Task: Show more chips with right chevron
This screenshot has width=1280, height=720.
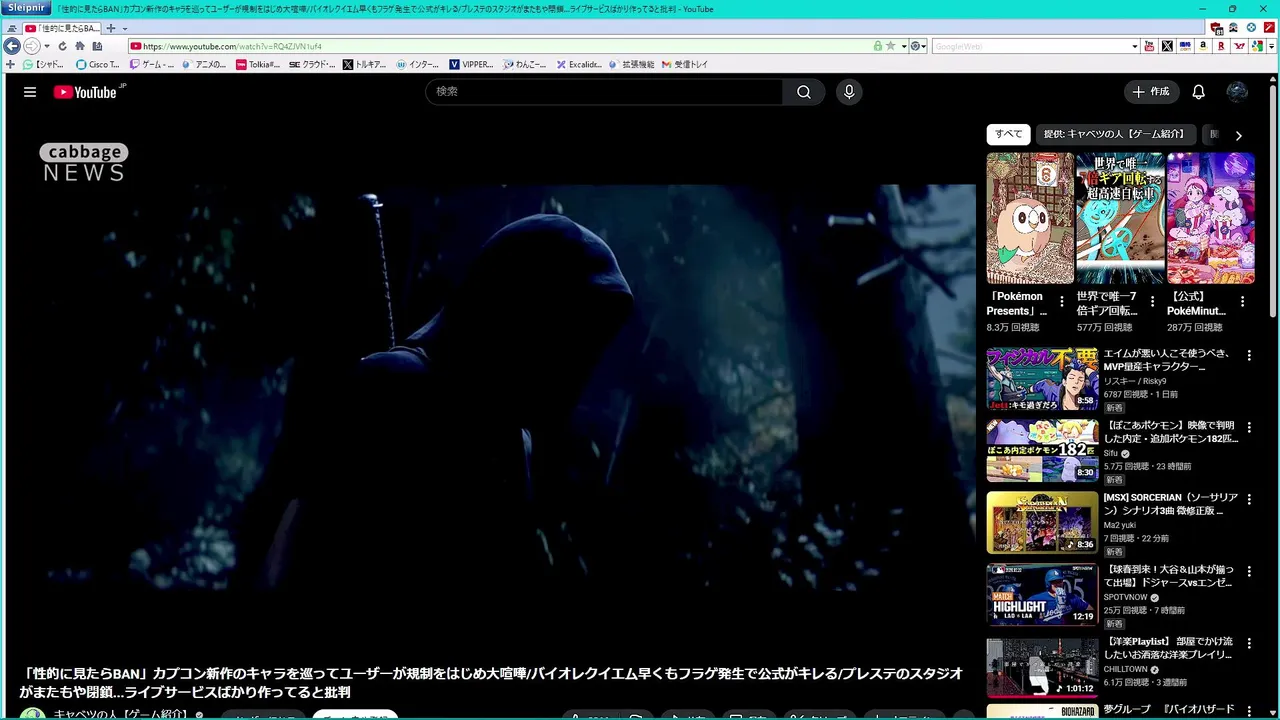Action: point(1238,135)
